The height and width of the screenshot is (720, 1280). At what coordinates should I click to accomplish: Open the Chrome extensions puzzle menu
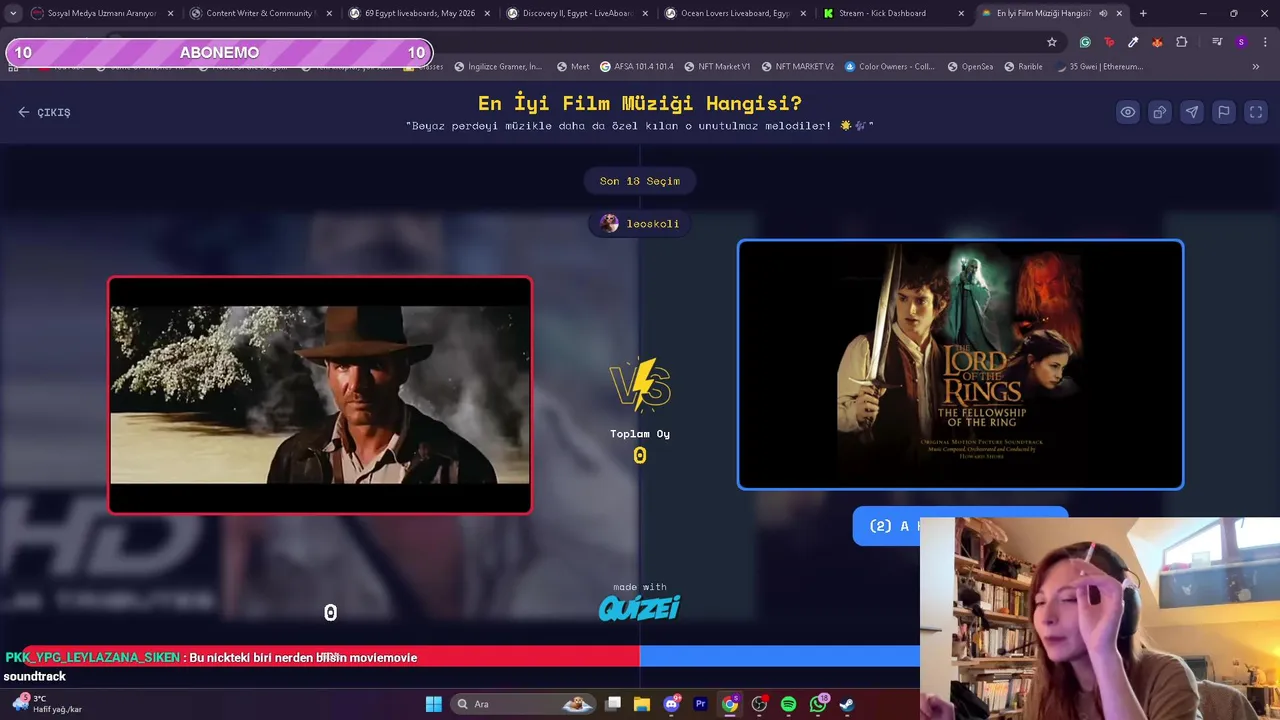click(1182, 42)
